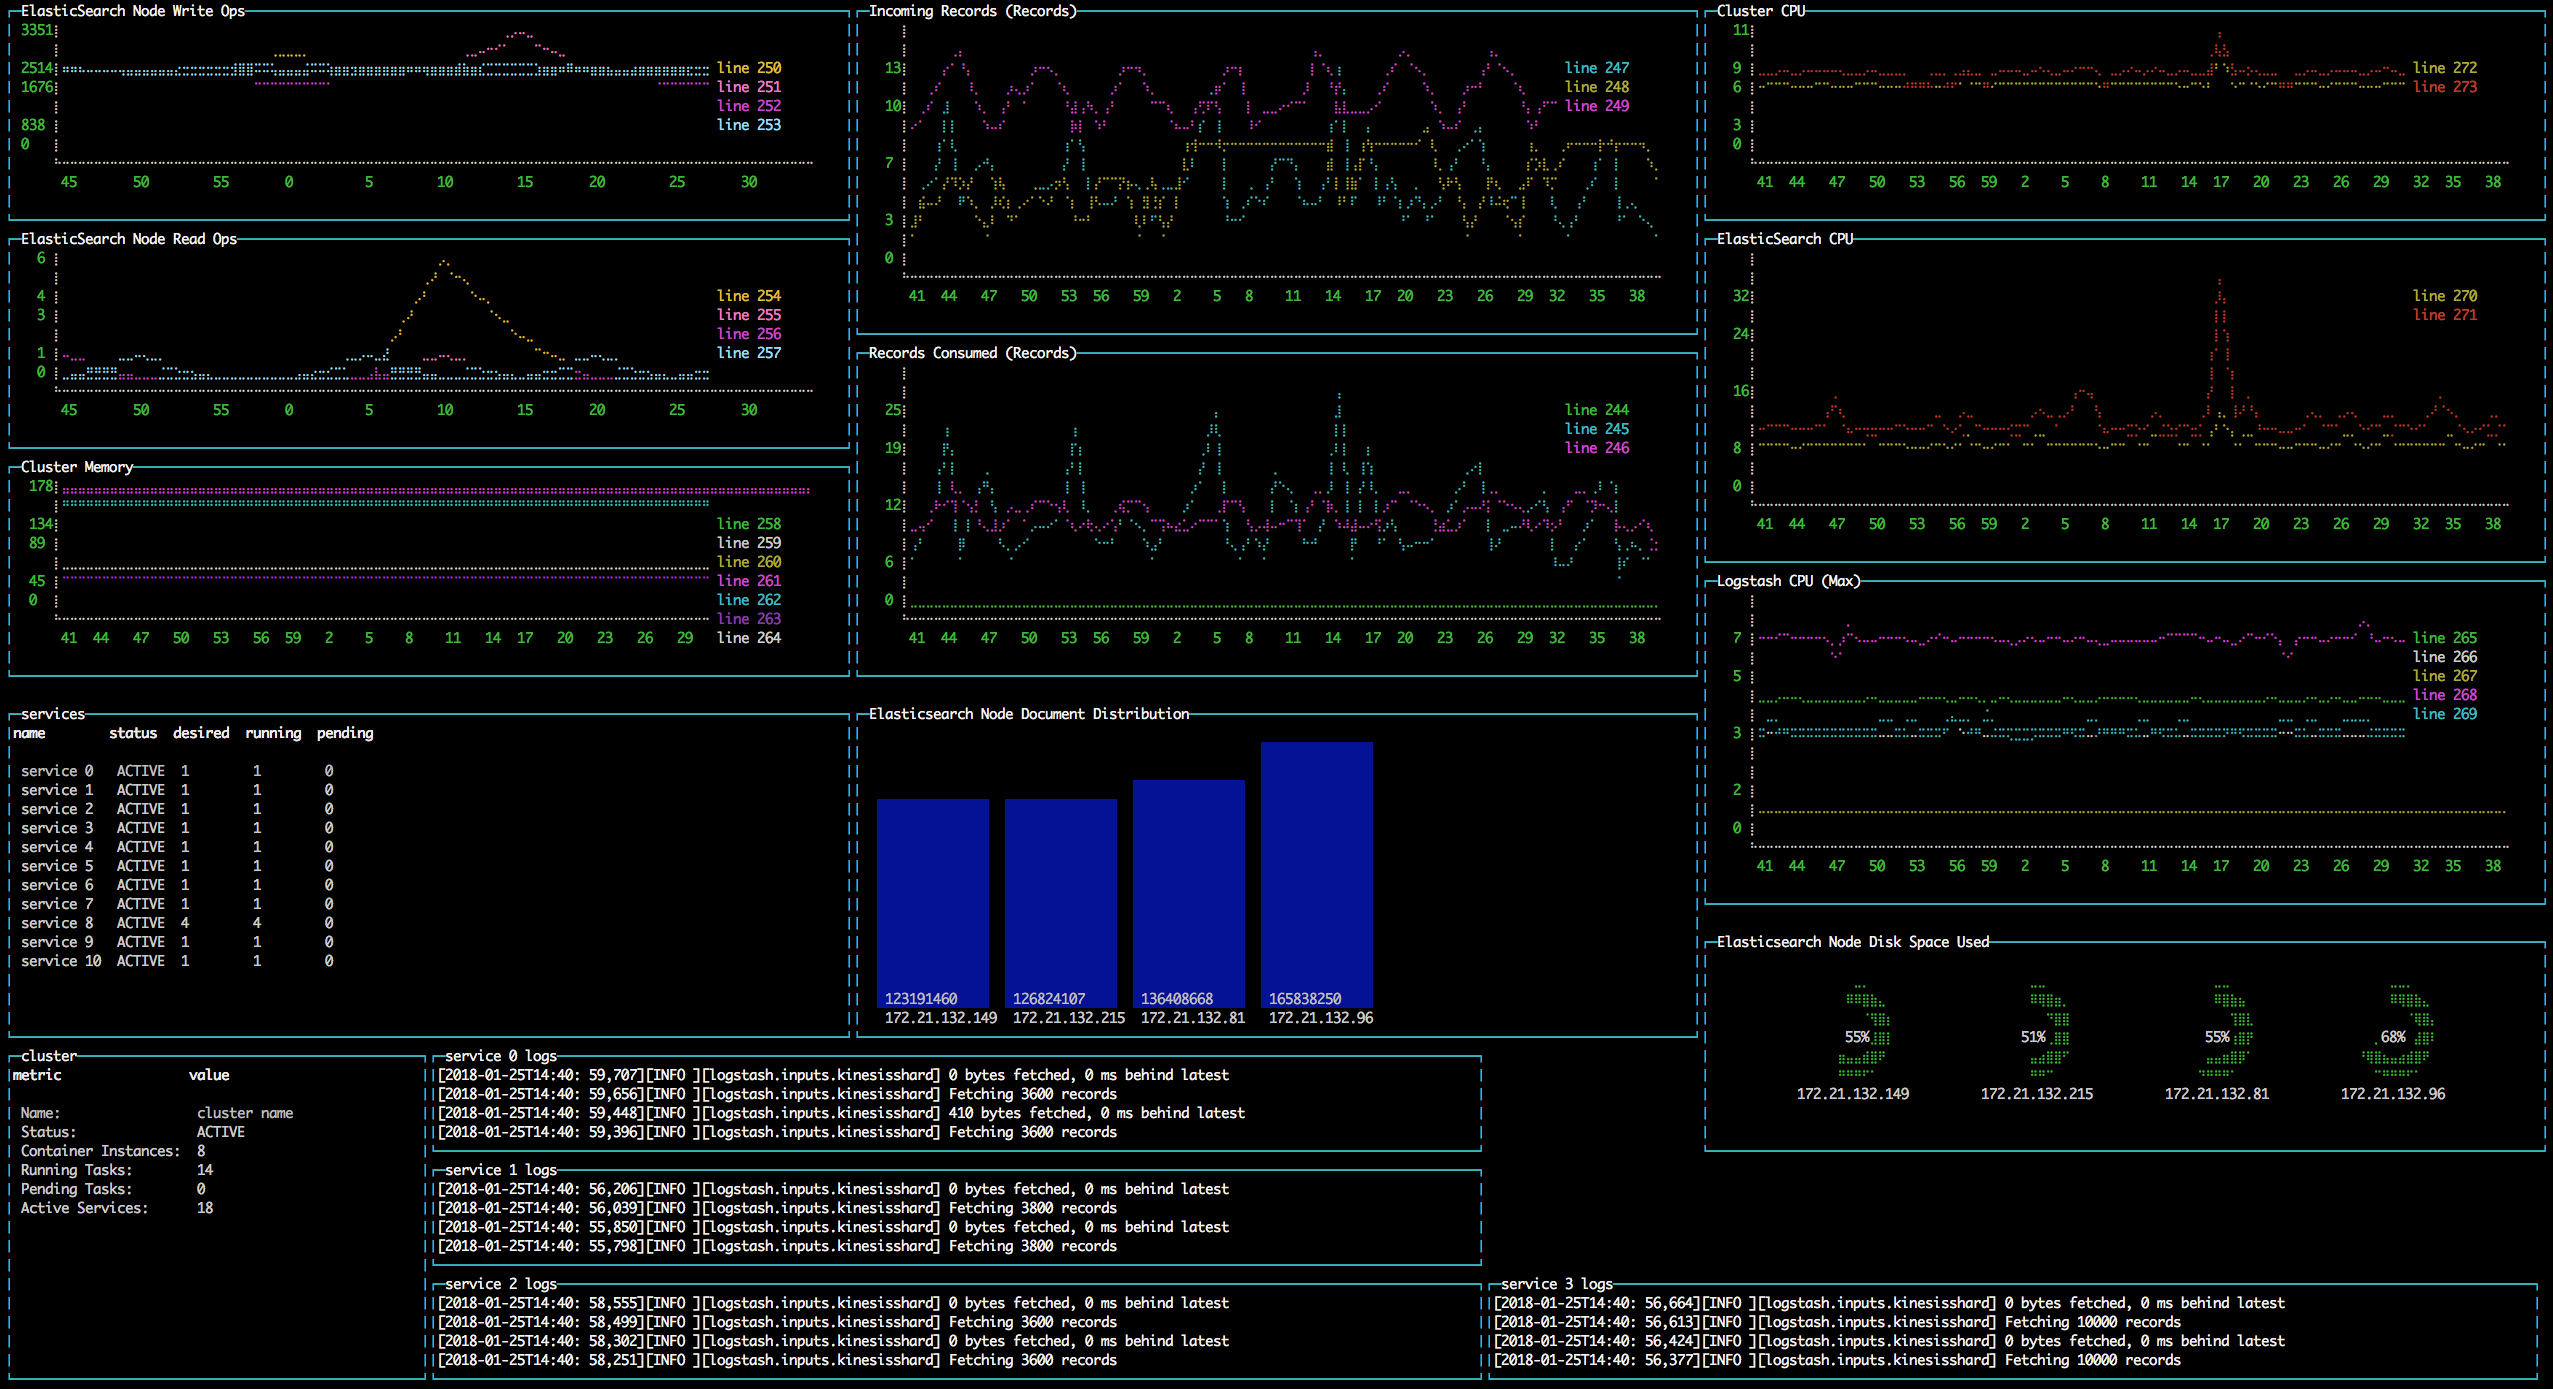The width and height of the screenshot is (2553, 1389).
Task: Select the document bar labeled 123191460
Action: coord(932,902)
